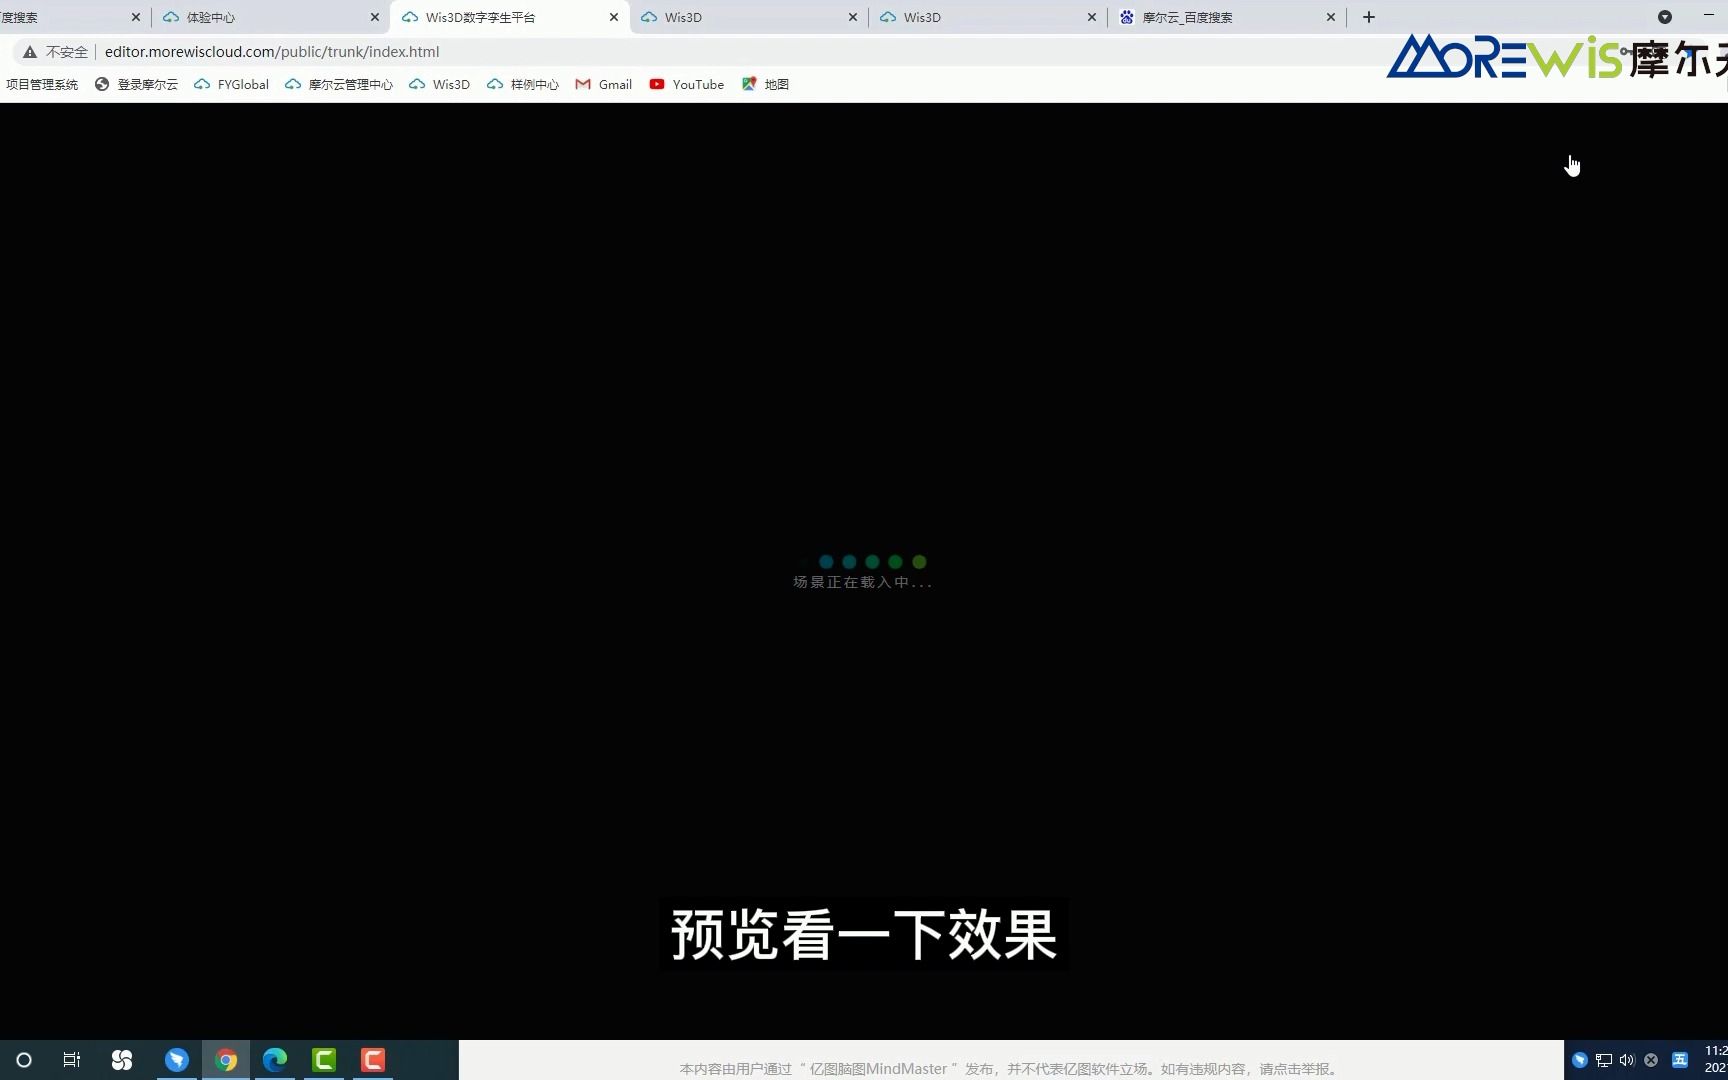Close the 体验中心 tab
The width and height of the screenshot is (1728, 1080).
pos(375,17)
